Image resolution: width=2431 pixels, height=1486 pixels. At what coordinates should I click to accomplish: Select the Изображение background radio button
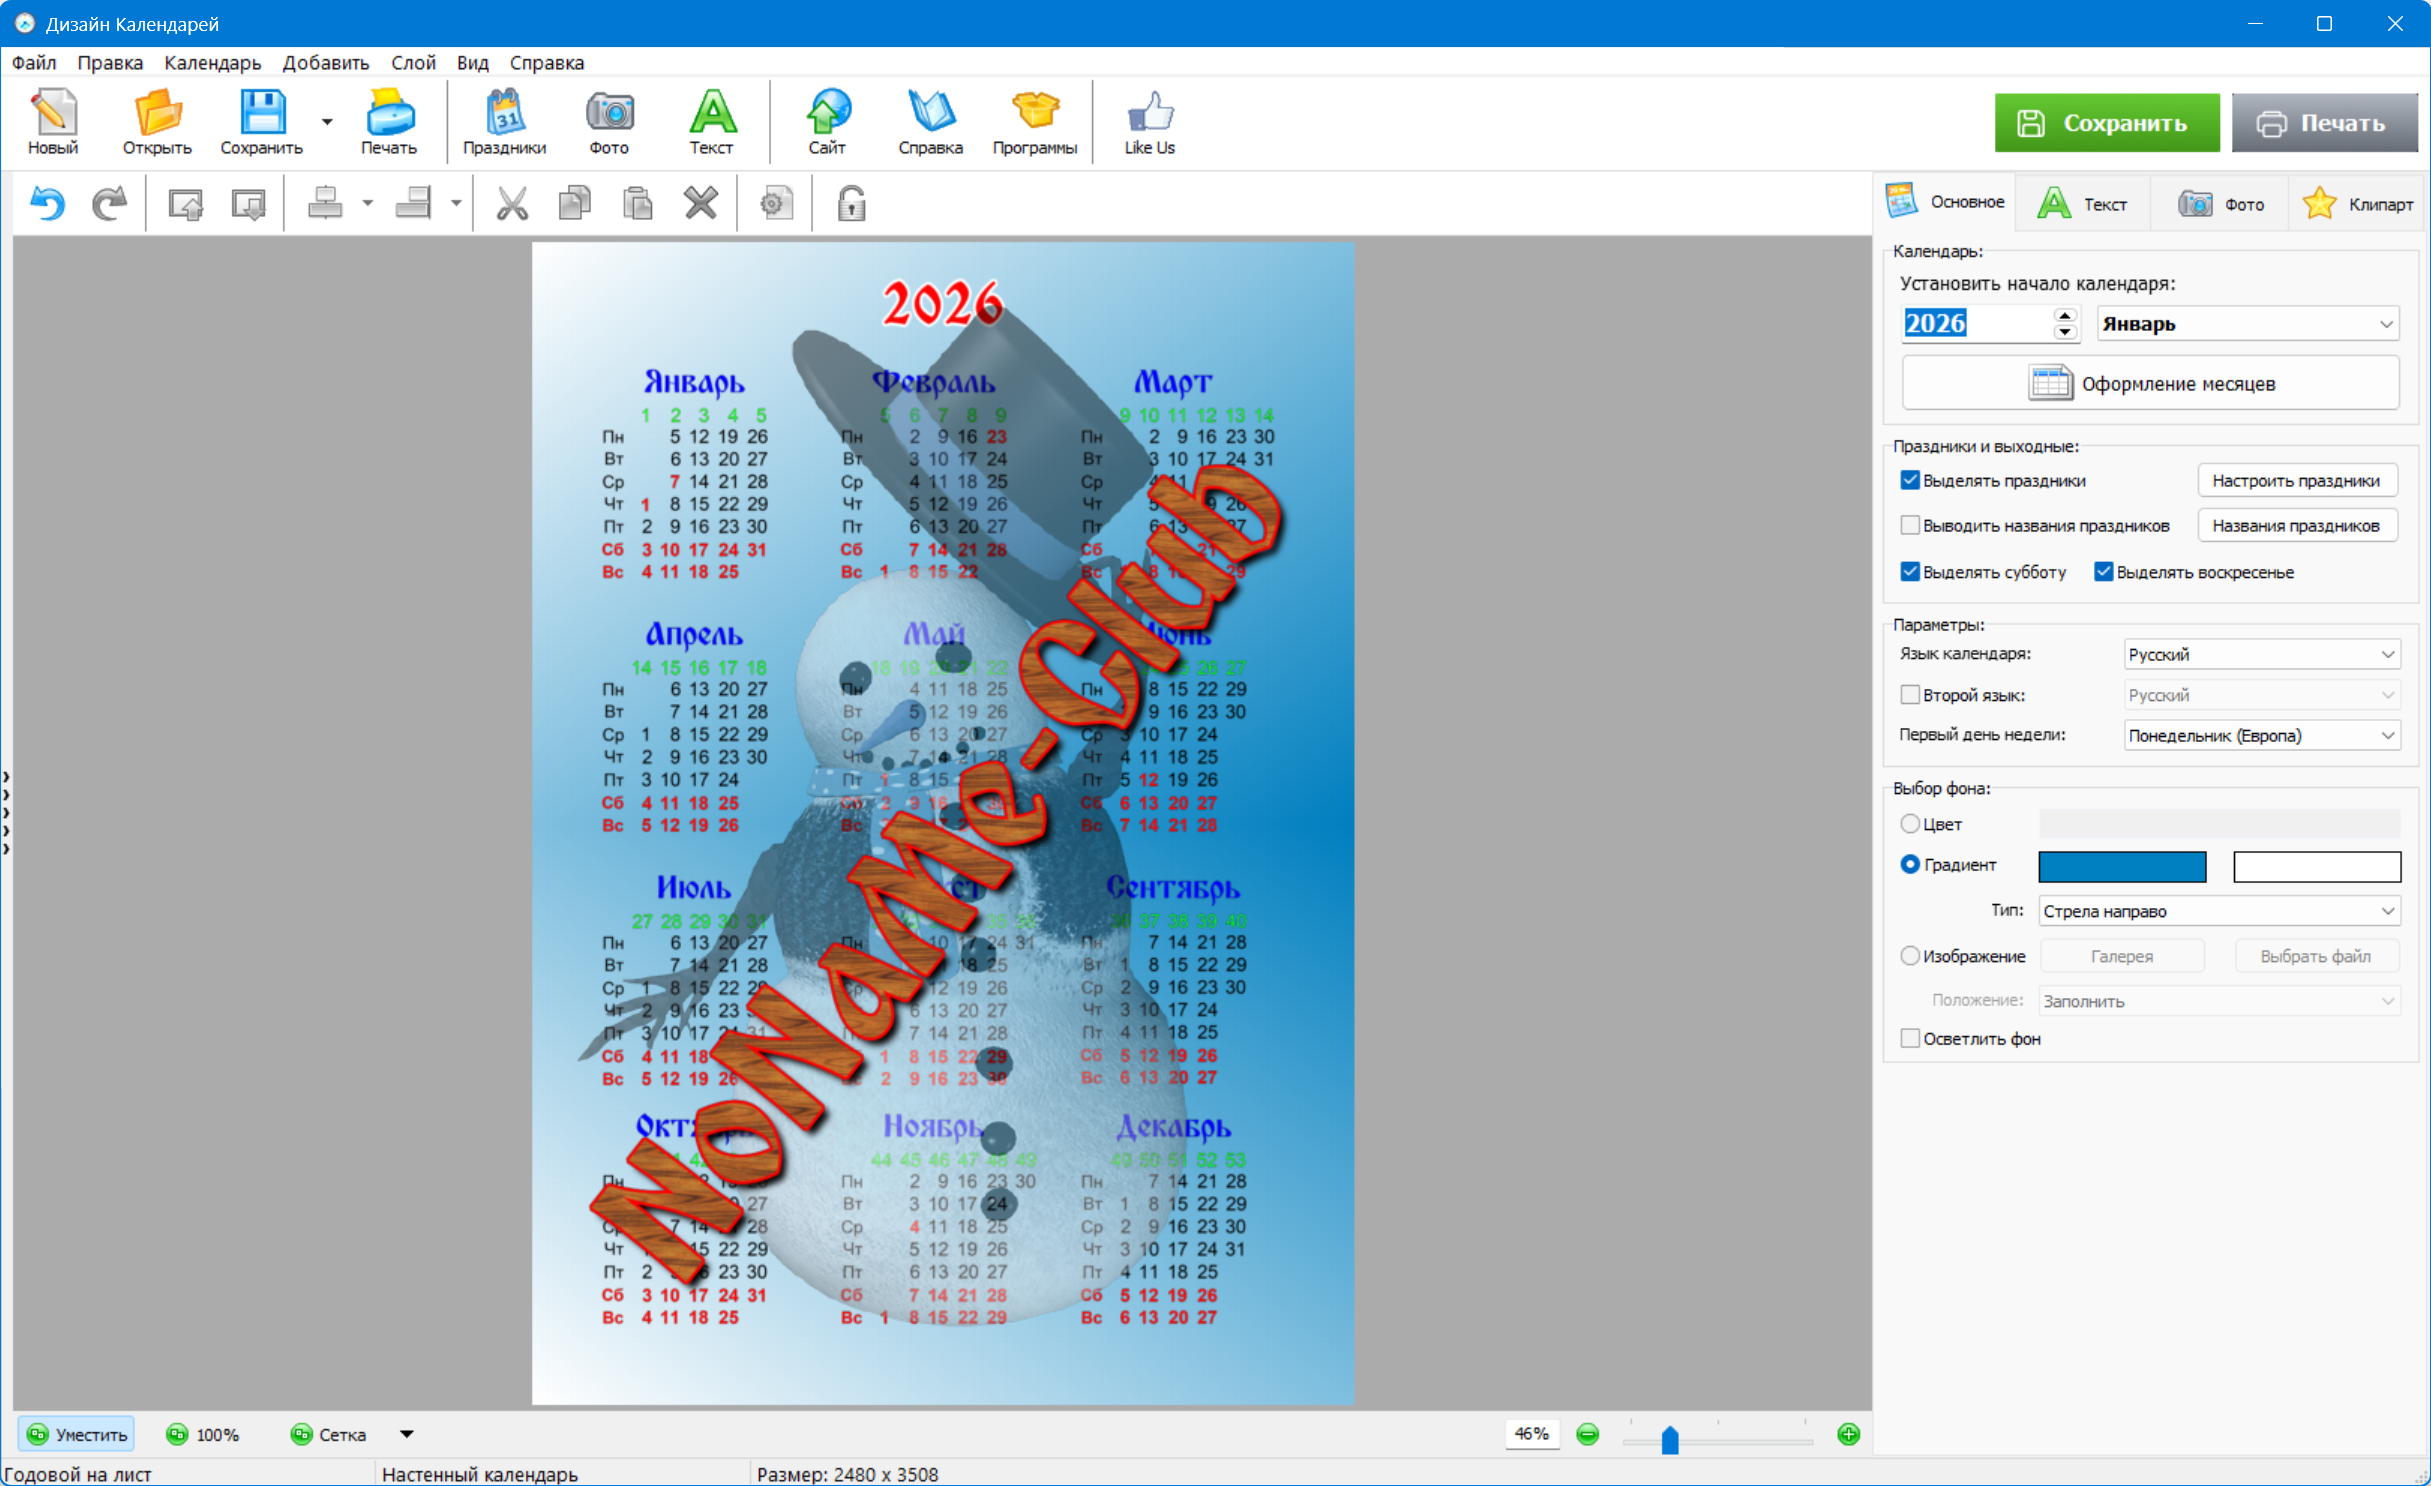coord(1910,956)
